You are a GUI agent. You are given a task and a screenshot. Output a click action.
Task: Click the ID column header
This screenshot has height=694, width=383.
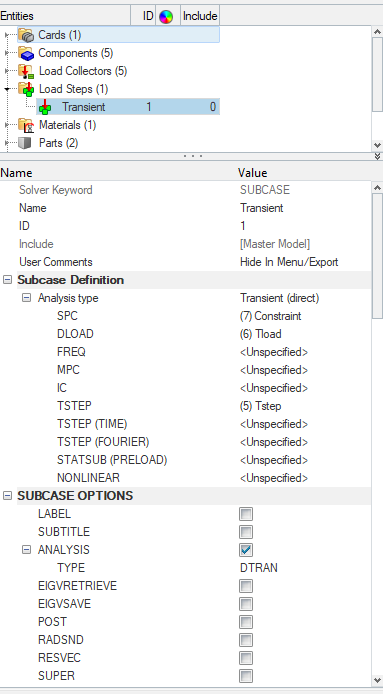tap(143, 16)
